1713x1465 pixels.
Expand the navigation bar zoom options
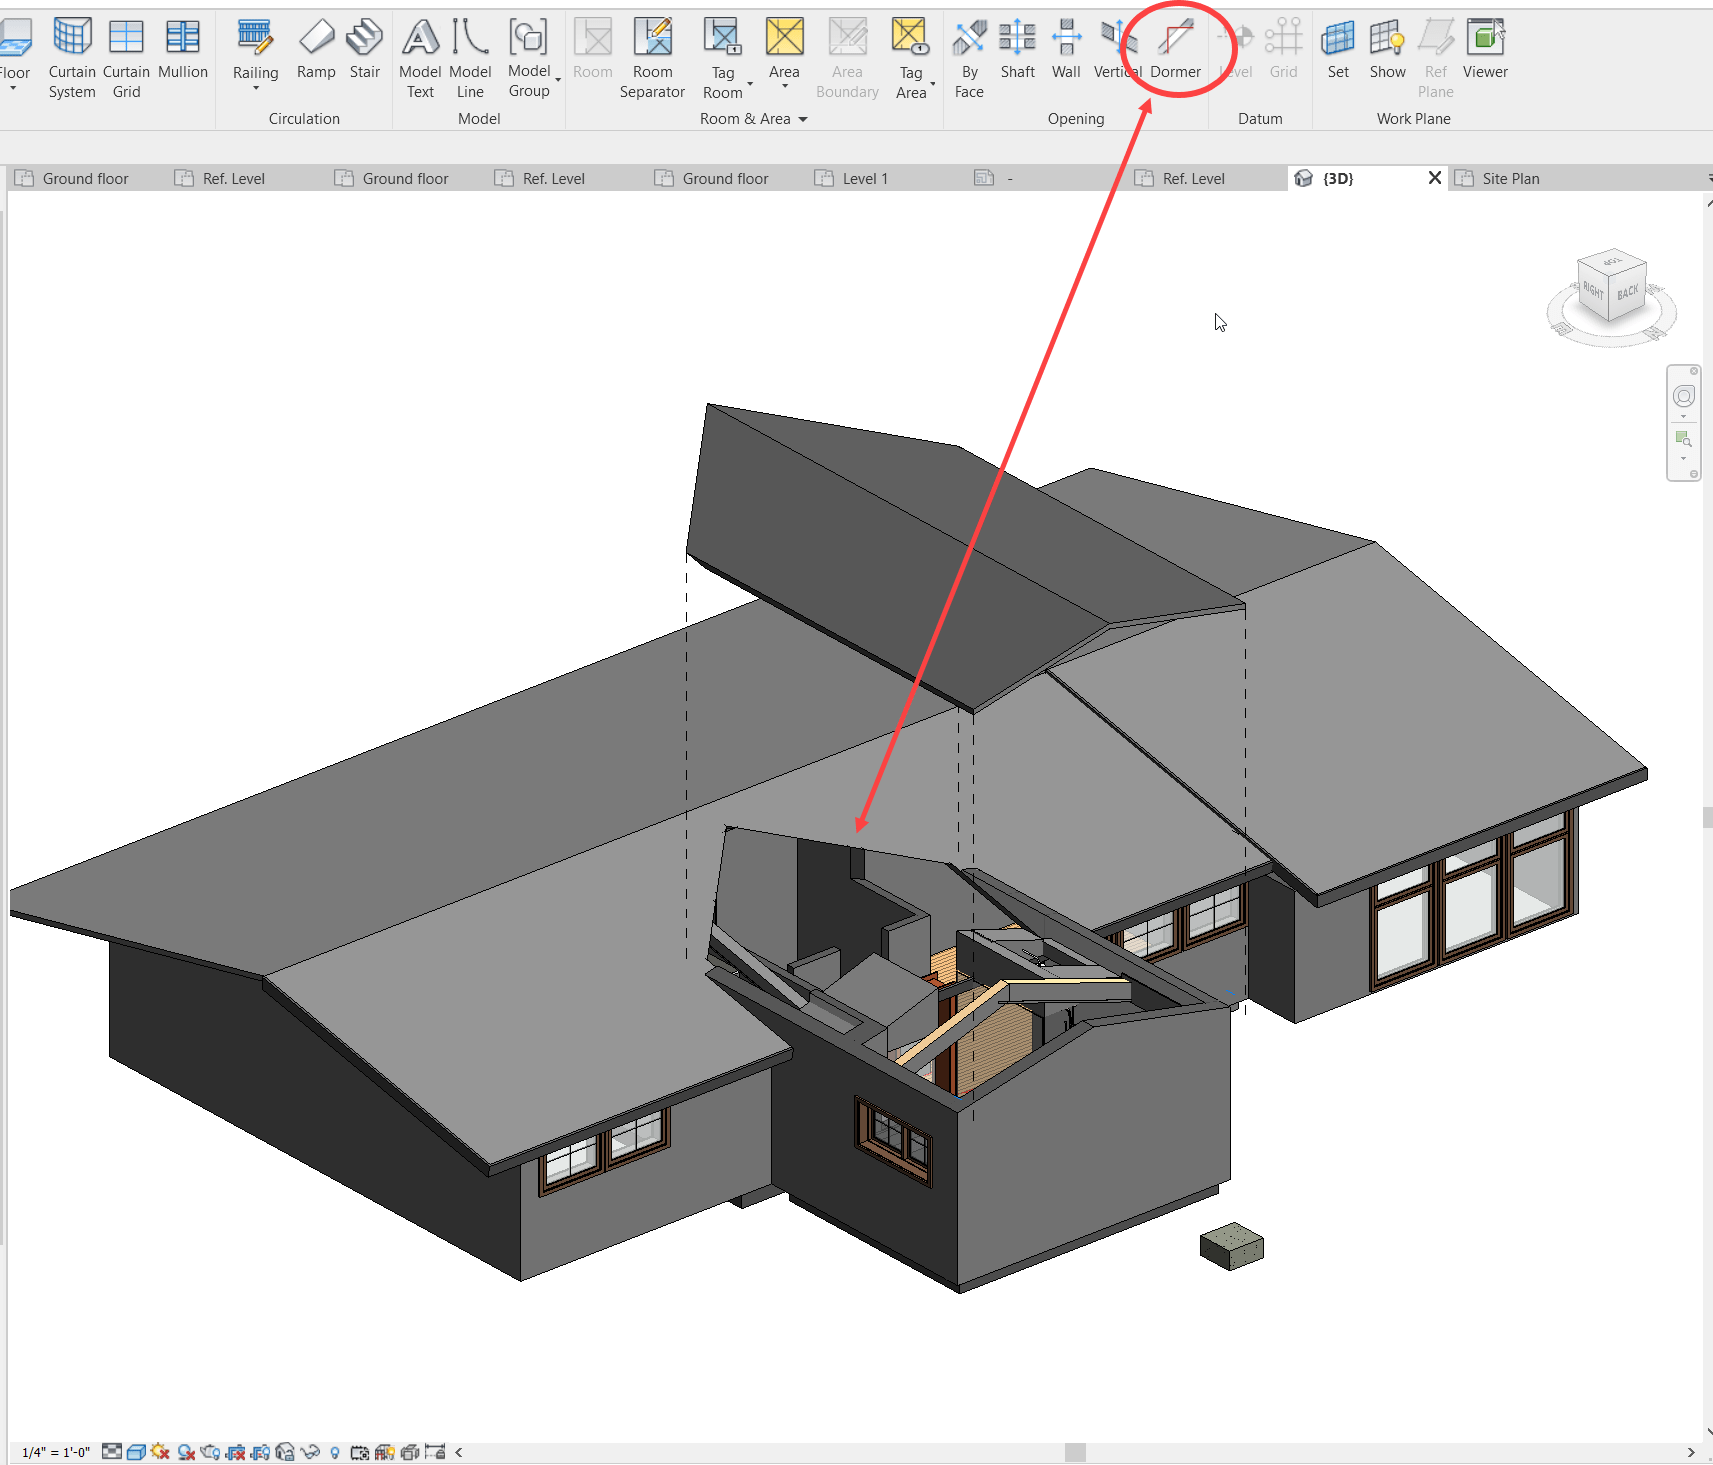coord(1684,459)
